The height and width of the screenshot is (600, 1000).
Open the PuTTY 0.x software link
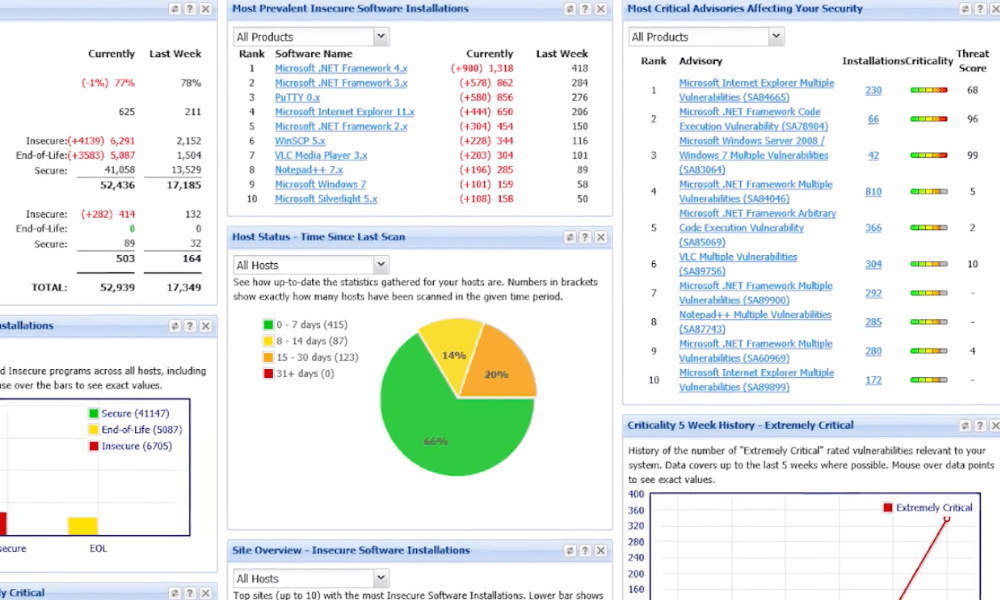click(297, 98)
